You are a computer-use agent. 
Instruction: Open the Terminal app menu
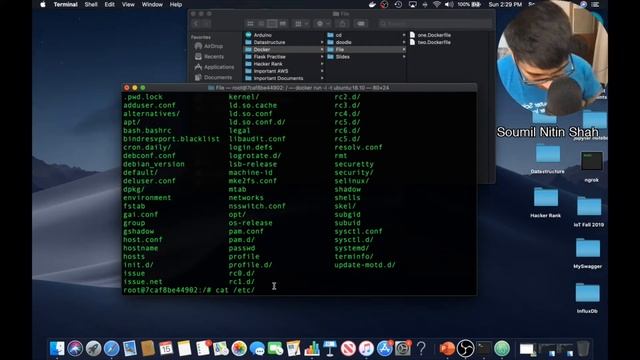pos(65,4)
